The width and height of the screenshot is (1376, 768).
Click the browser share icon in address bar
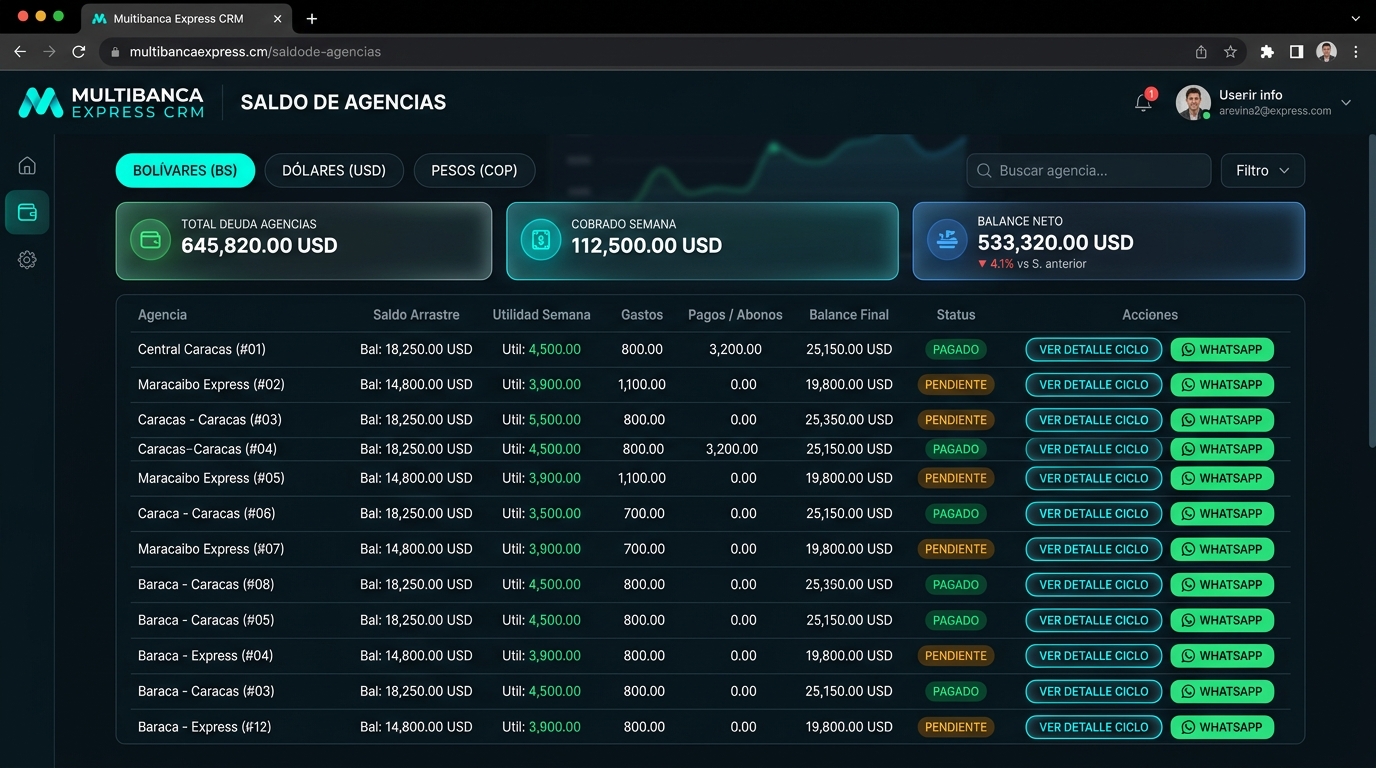[x=1201, y=51]
